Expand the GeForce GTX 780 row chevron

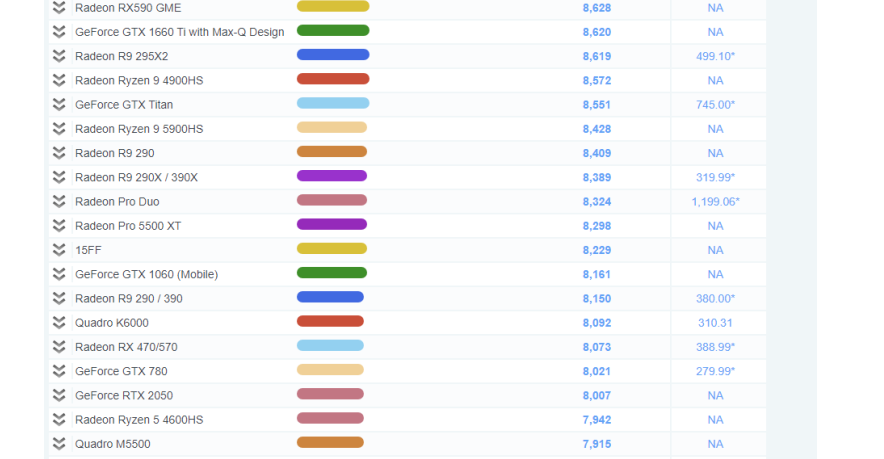coord(59,371)
